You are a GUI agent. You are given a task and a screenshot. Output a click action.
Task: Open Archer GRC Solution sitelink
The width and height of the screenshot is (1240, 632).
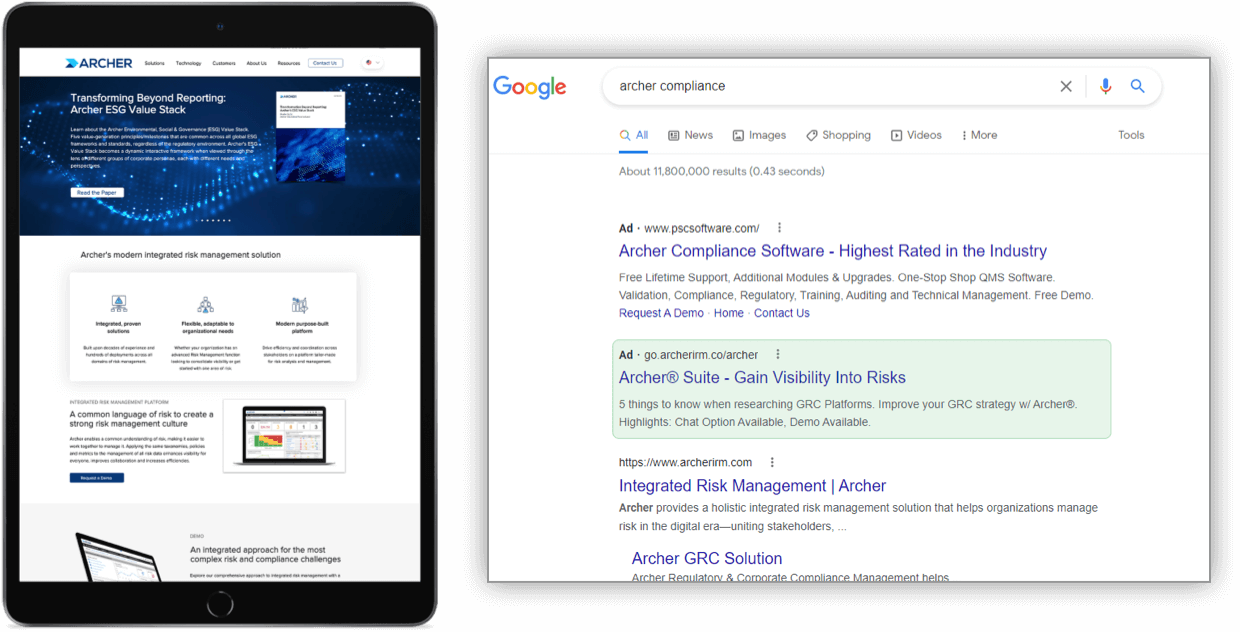707,559
